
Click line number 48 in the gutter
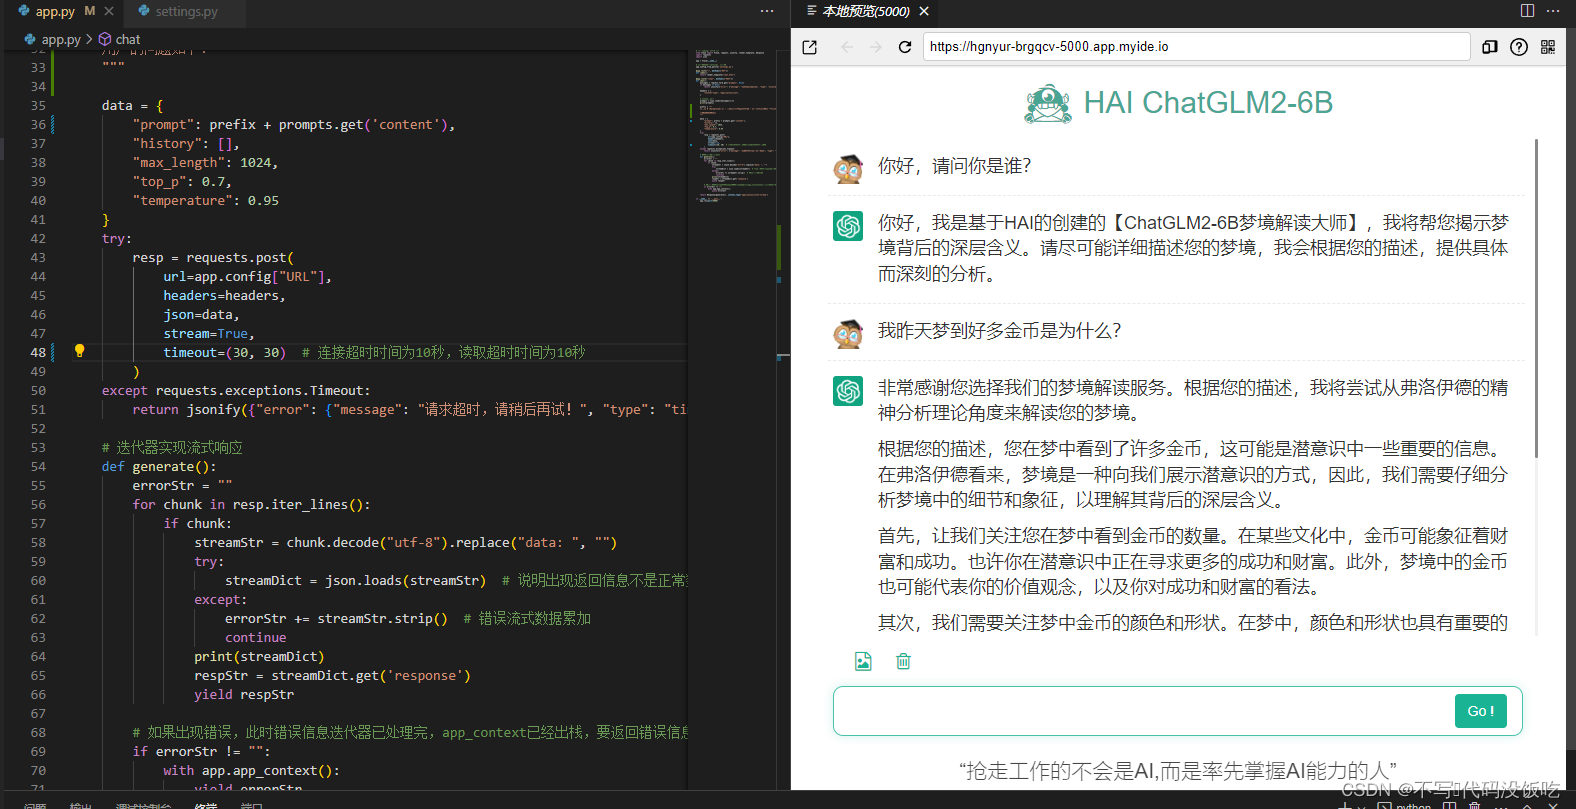click(38, 352)
